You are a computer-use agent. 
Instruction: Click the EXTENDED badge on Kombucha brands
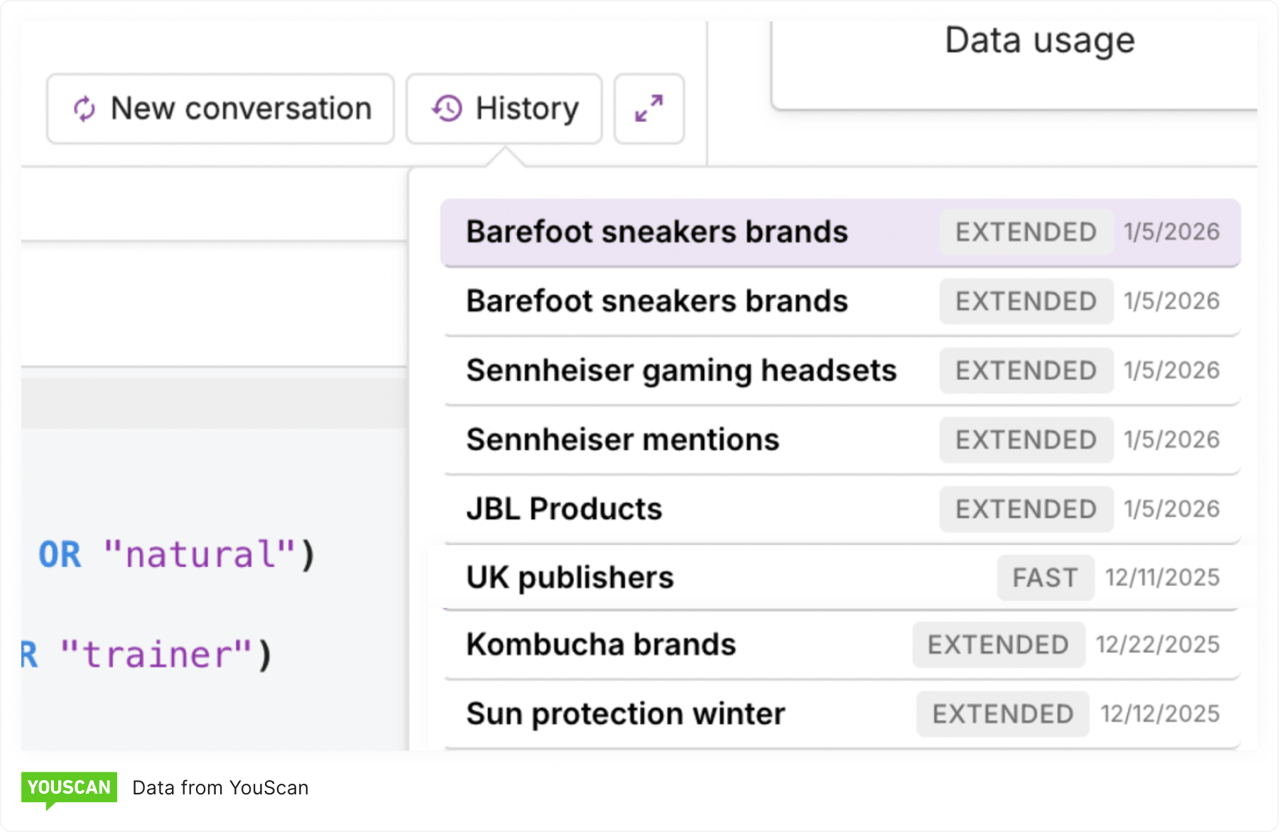(x=998, y=645)
